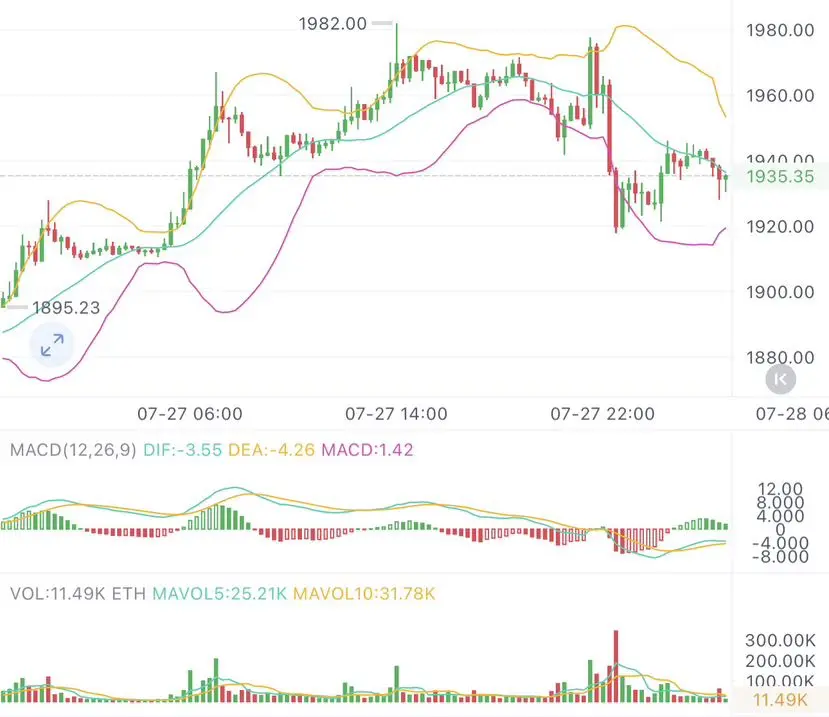Image resolution: width=829 pixels, height=717 pixels.
Task: Tap the tallest red volume bar
Action: [x=615, y=666]
